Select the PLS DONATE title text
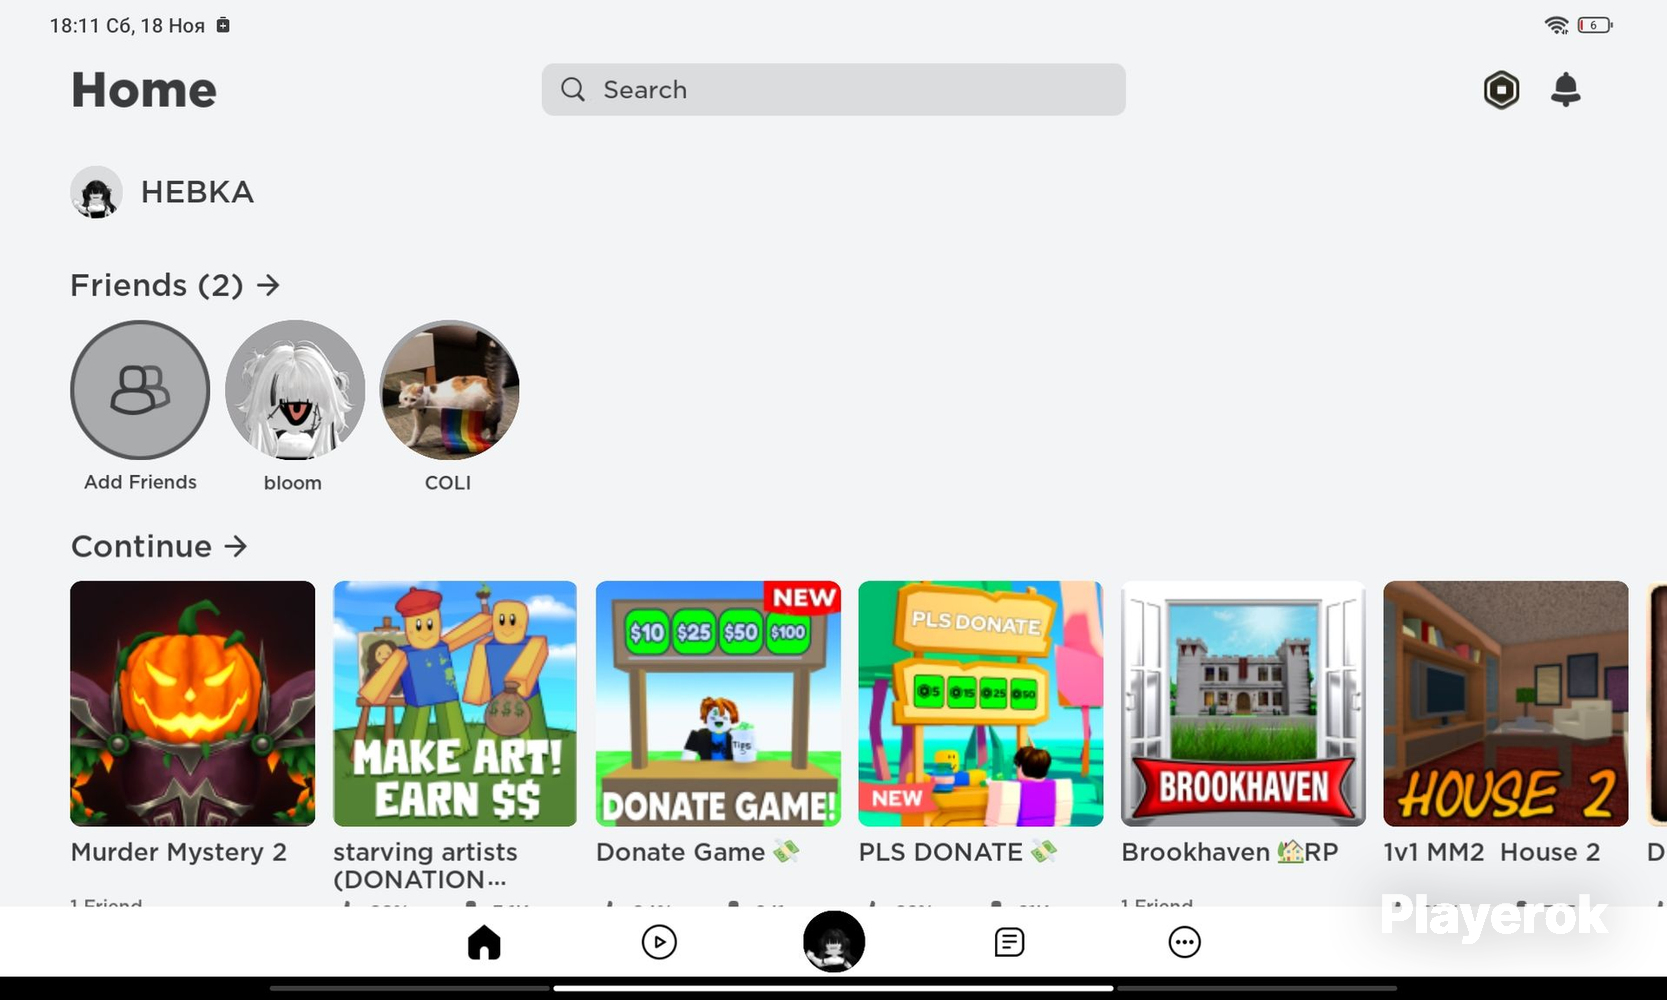Screen dimensions: 1667x1000 [x=958, y=852]
